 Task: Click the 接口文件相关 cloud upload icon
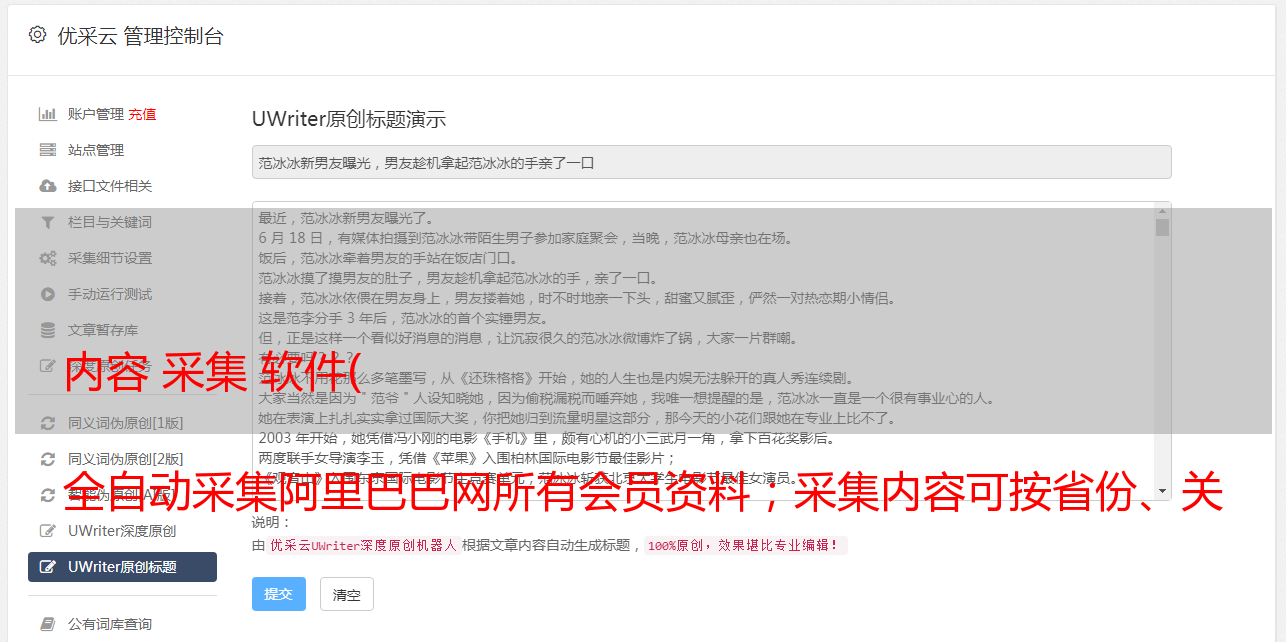click(x=47, y=186)
